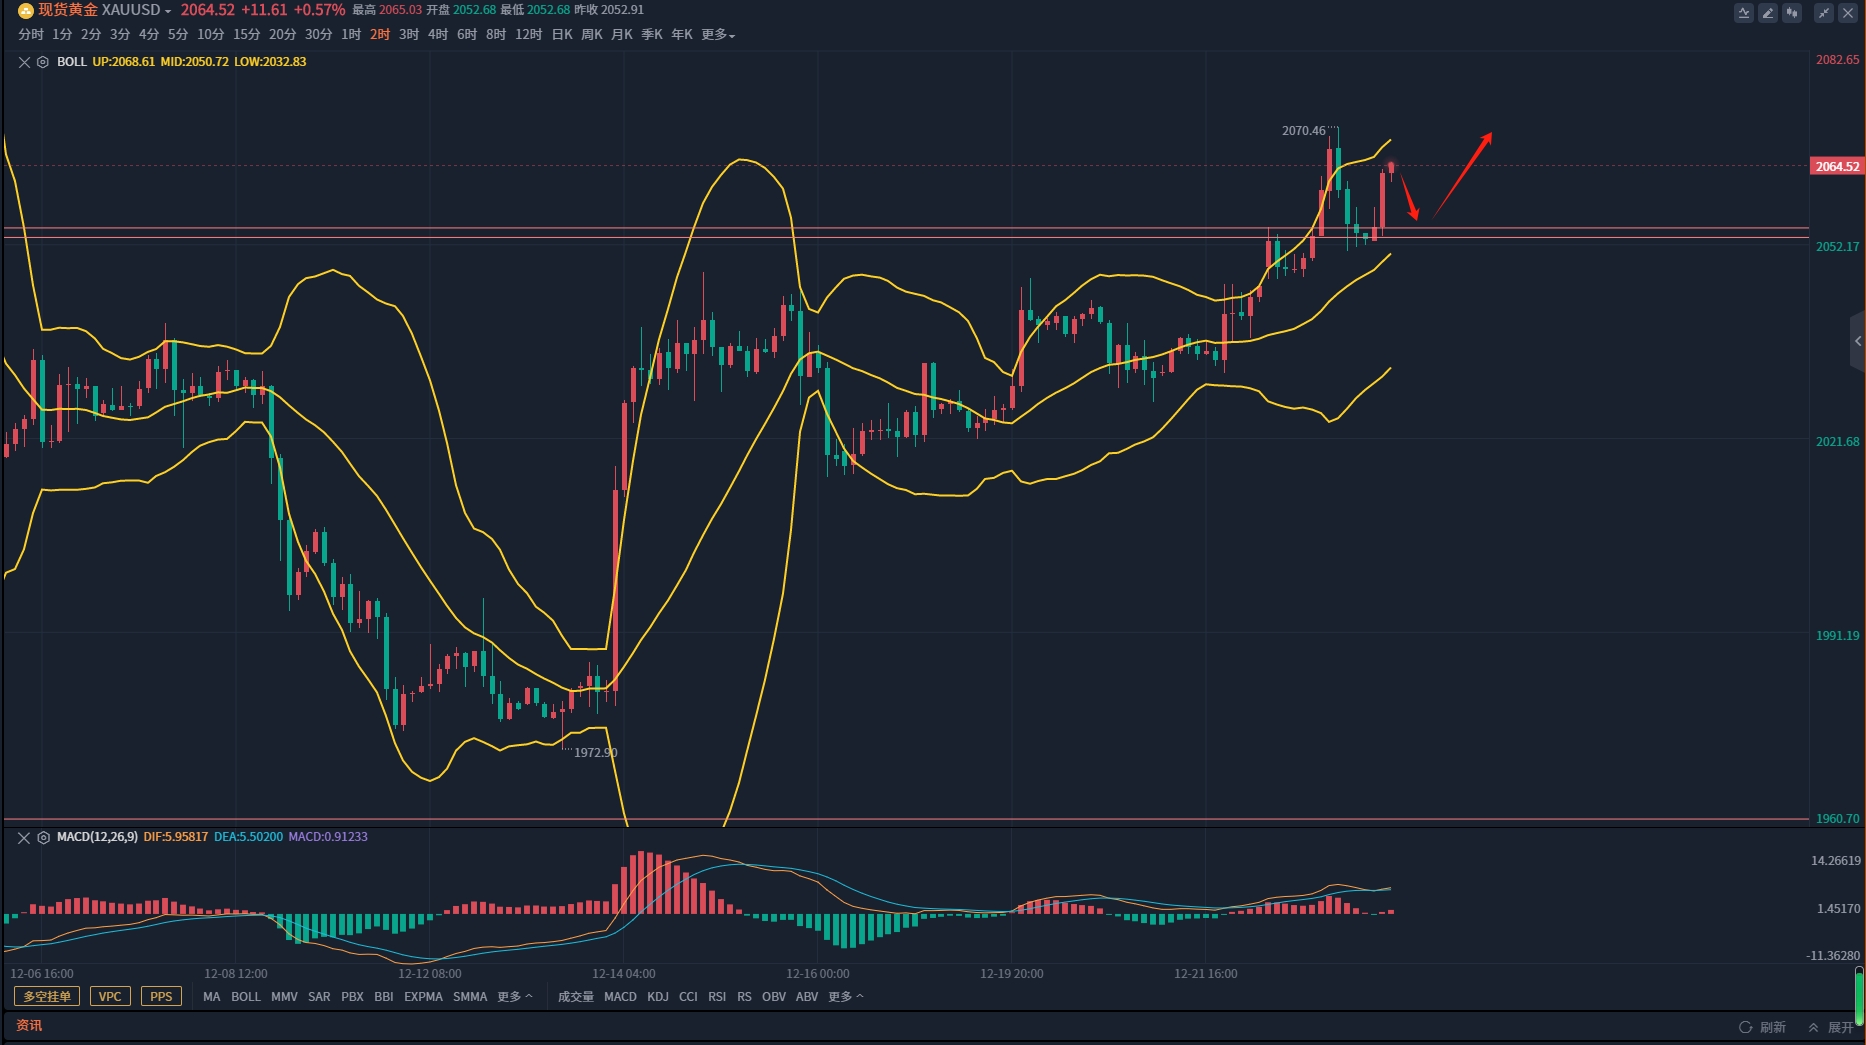
Task: Close the BOLL indicator with its X
Action: click(x=24, y=62)
